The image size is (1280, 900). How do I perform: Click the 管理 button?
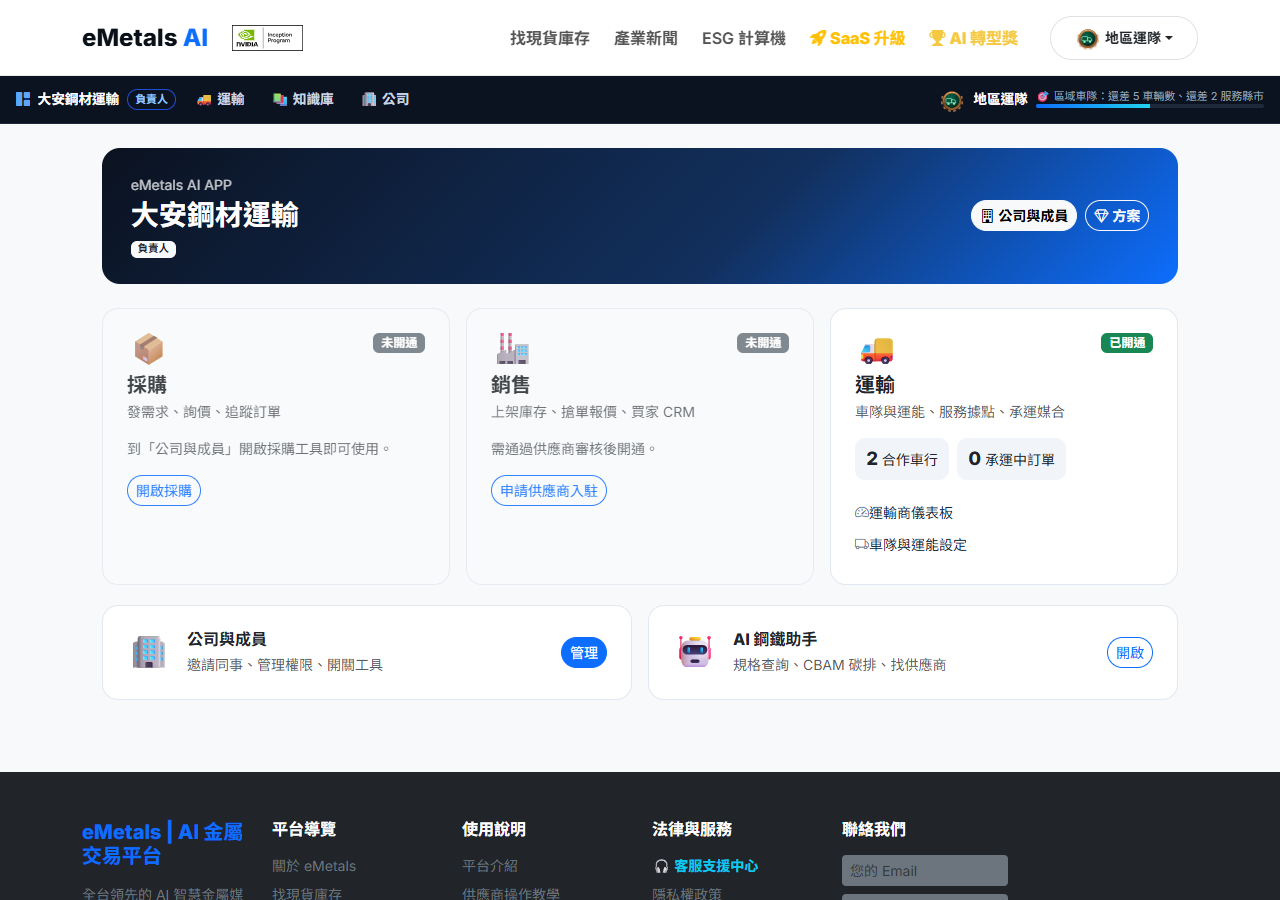pos(584,652)
